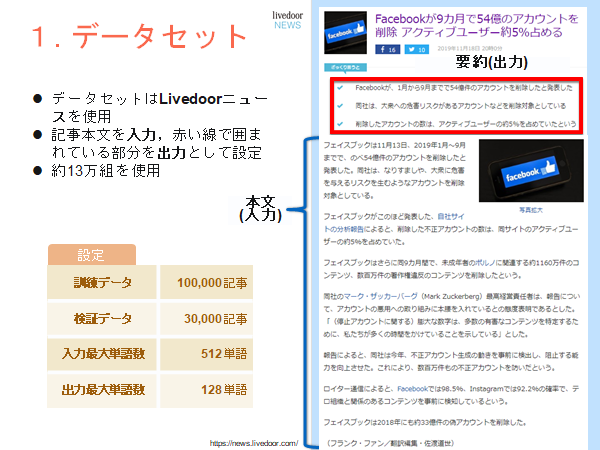This screenshot has width=600, height=450.
Task: Open the マーク・ザッカーバーグ link
Action: tap(380, 296)
